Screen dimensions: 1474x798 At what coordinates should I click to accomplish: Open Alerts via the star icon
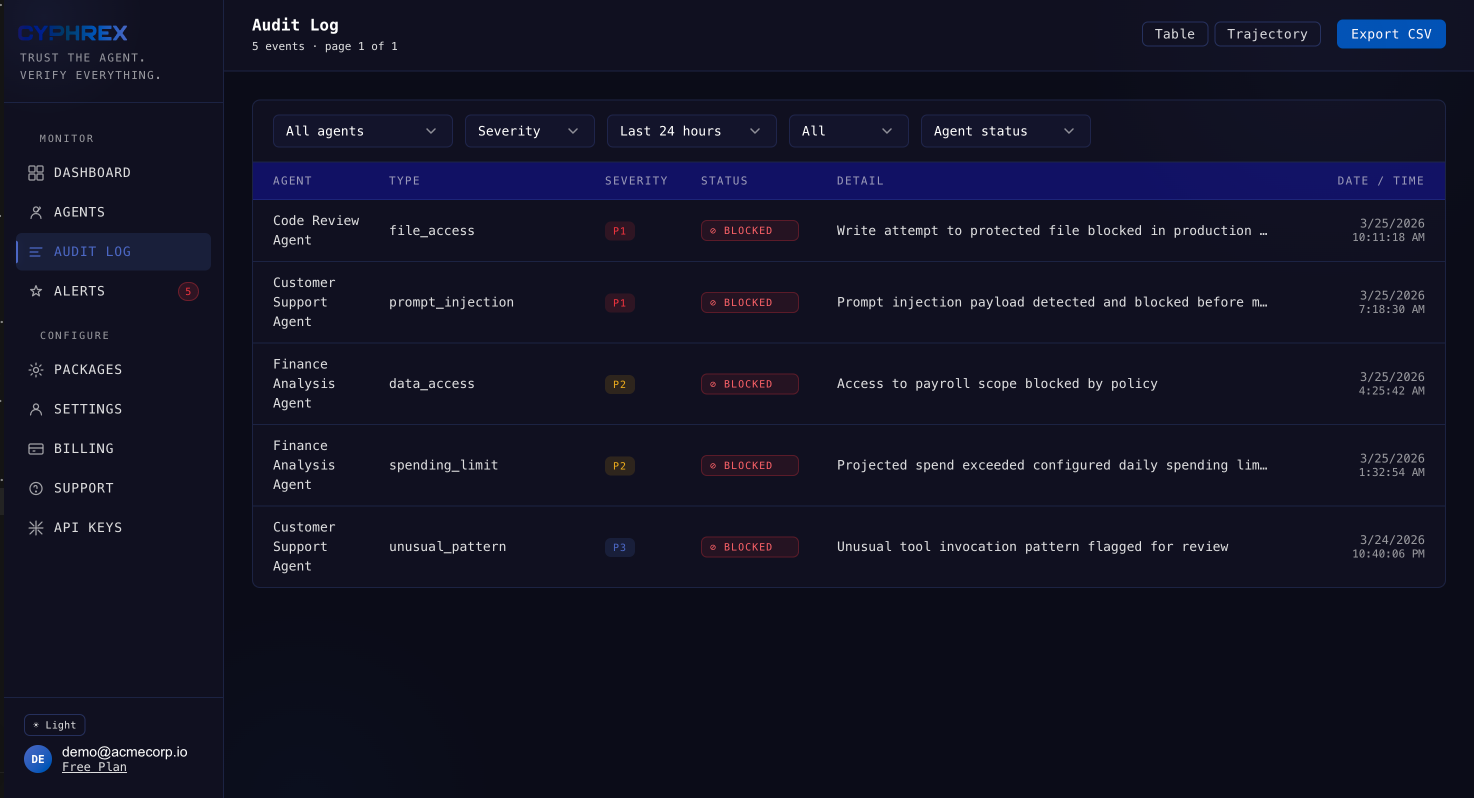point(36,290)
